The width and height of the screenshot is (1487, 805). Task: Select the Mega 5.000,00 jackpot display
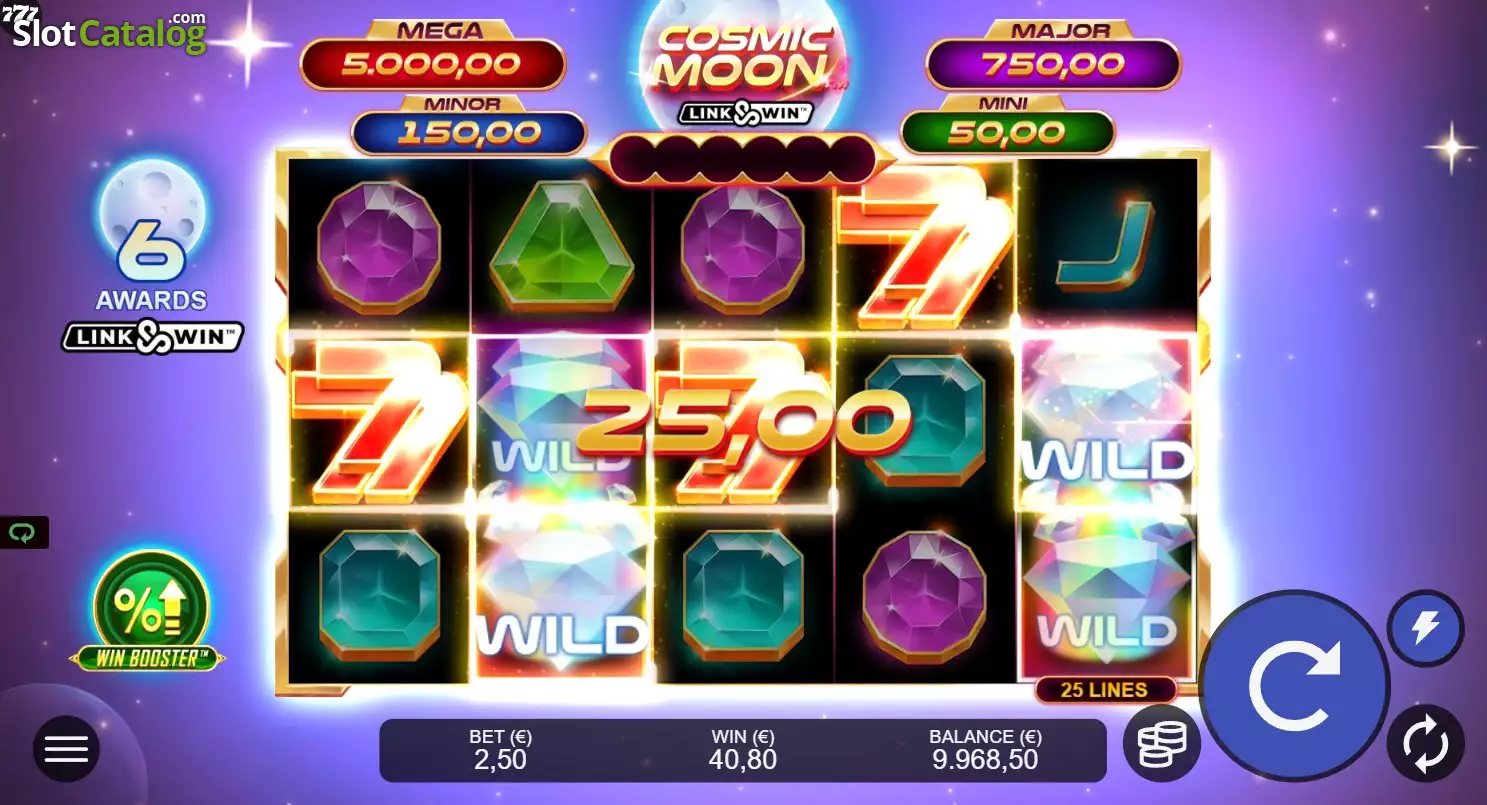pos(432,56)
